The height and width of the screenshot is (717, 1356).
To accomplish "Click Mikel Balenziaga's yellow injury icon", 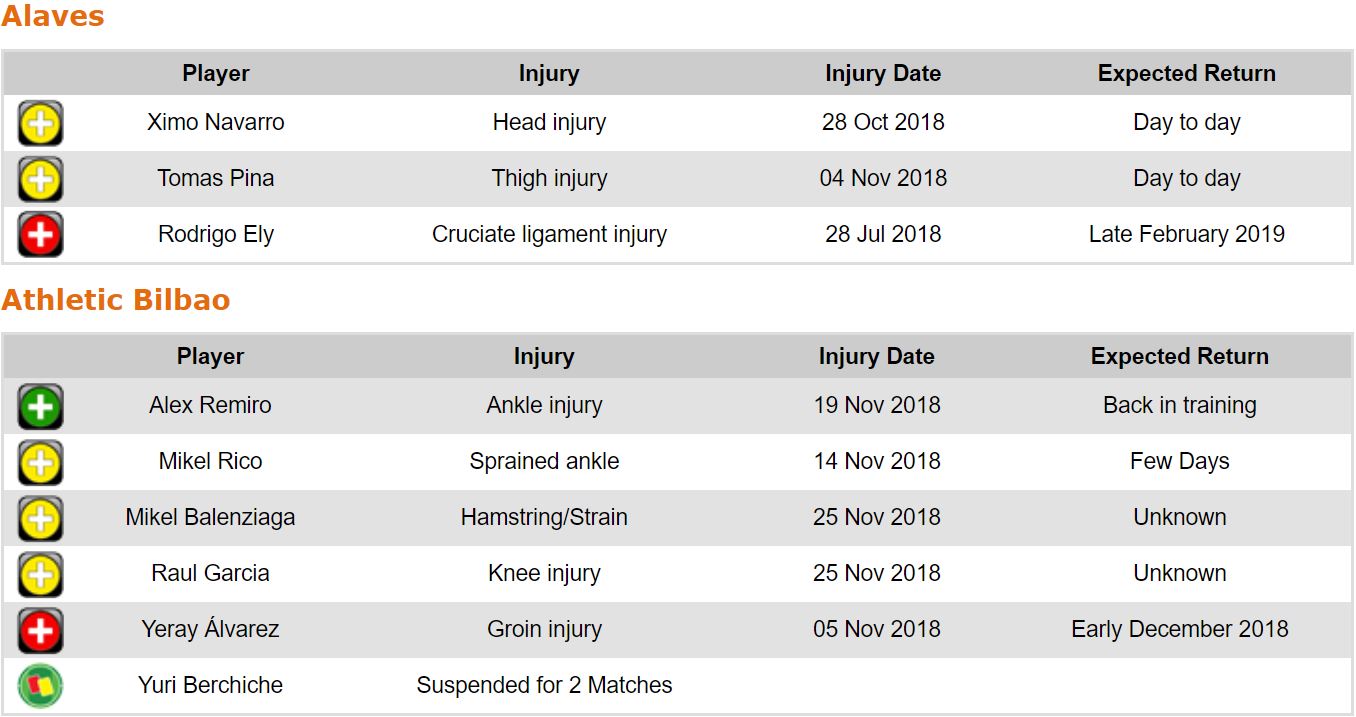I will (40, 519).
